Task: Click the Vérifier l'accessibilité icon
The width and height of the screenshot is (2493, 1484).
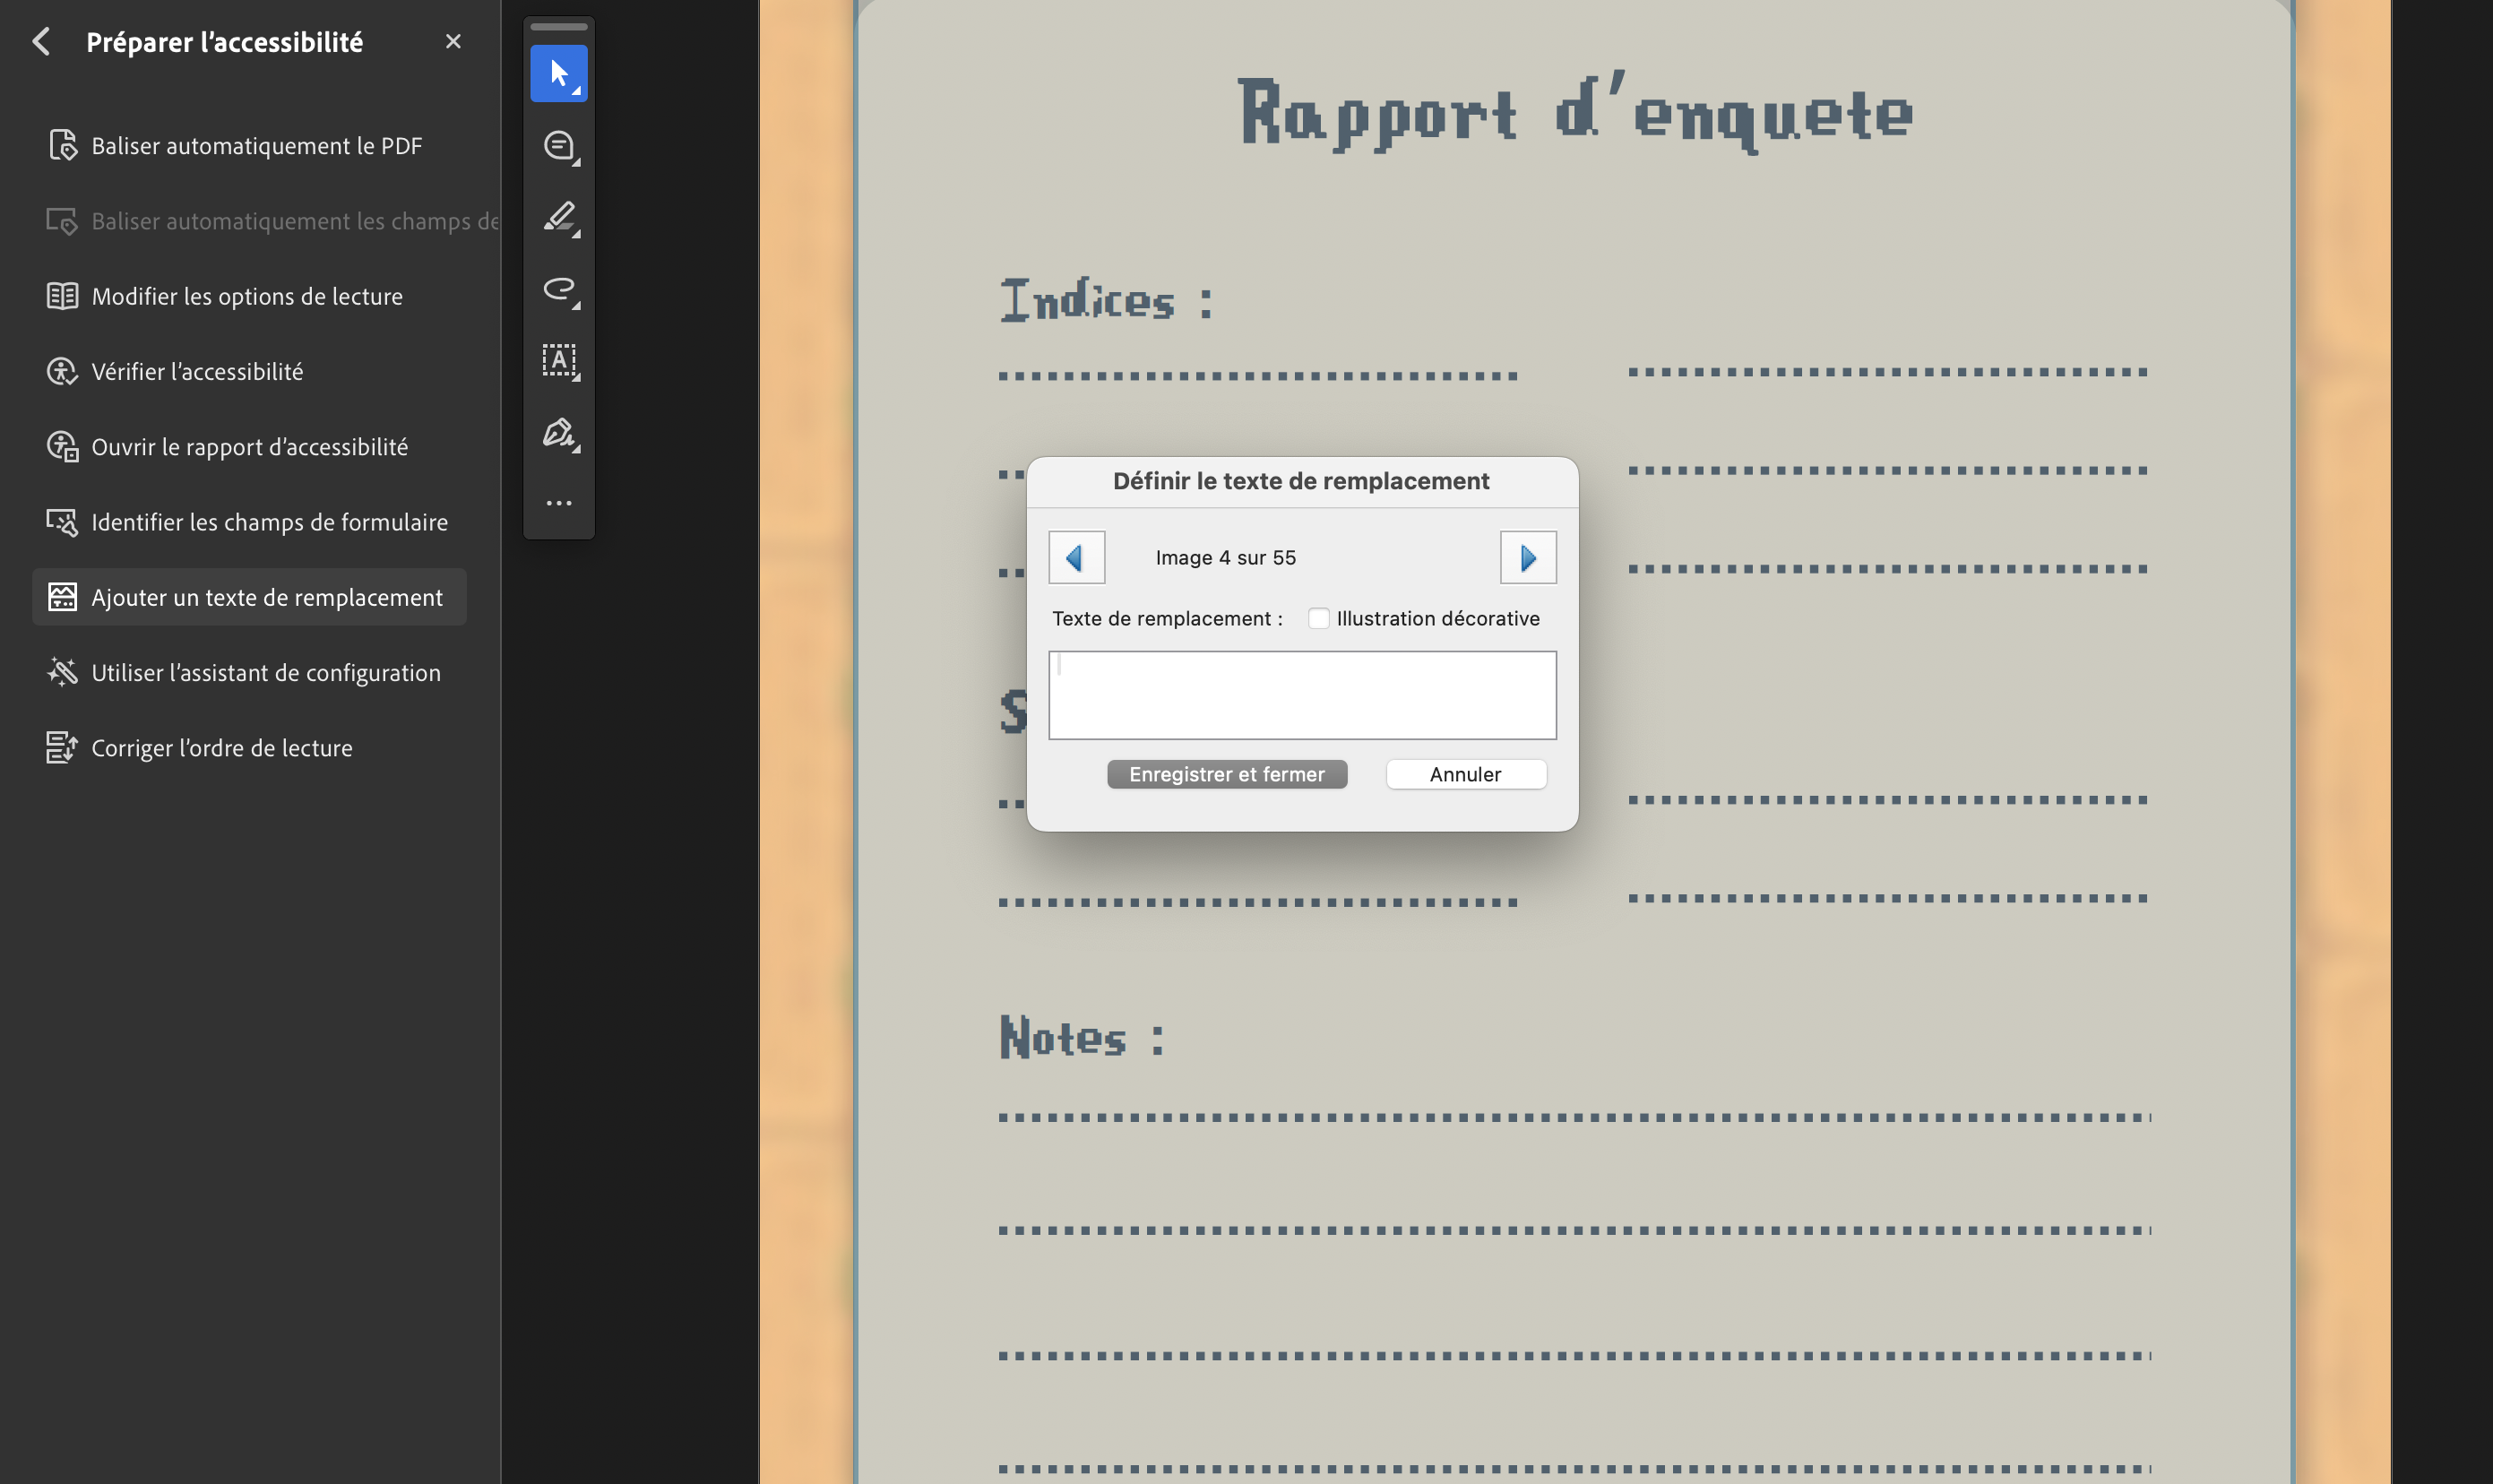Action: [x=62, y=371]
